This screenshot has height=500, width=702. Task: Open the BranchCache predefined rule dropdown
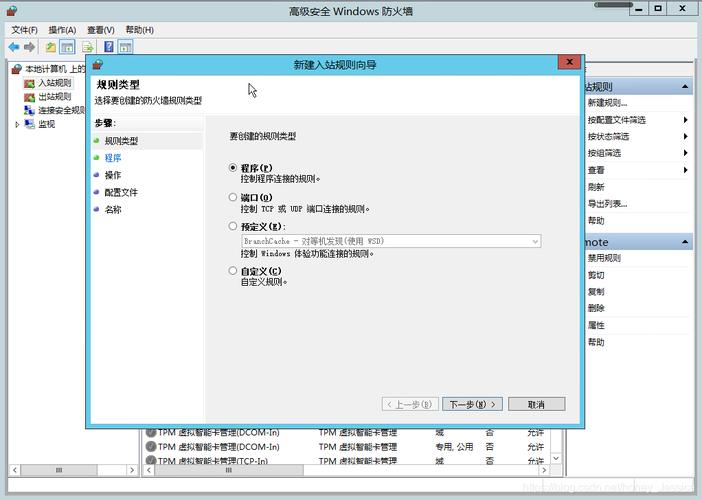391,241
